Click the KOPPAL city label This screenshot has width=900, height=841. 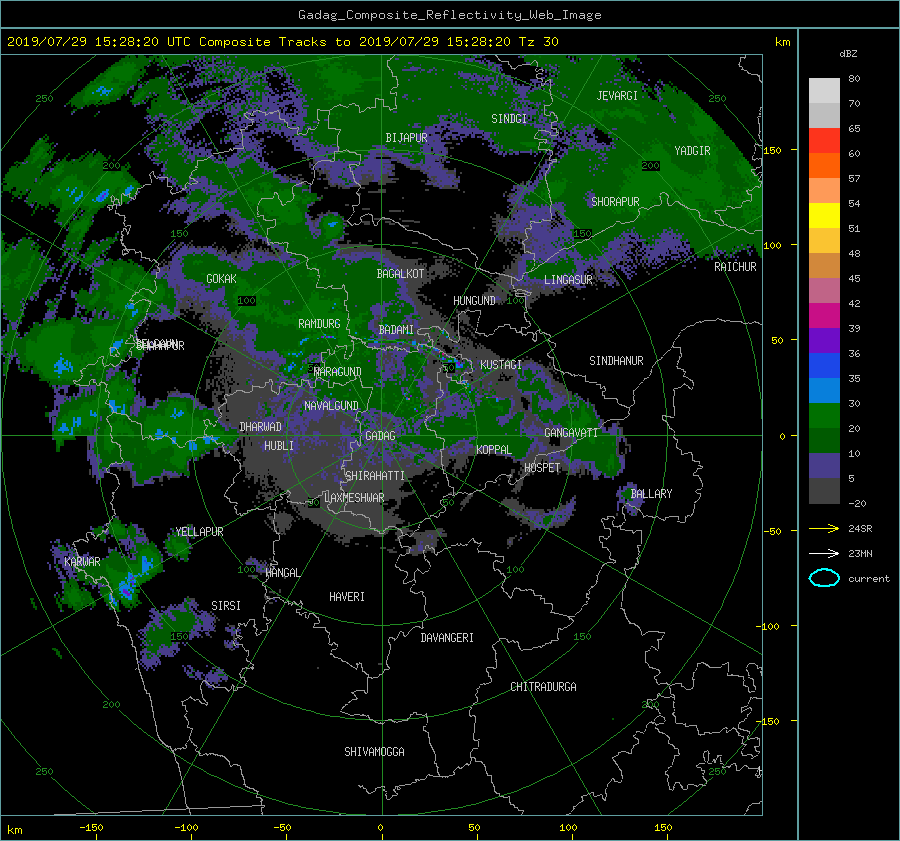494,450
